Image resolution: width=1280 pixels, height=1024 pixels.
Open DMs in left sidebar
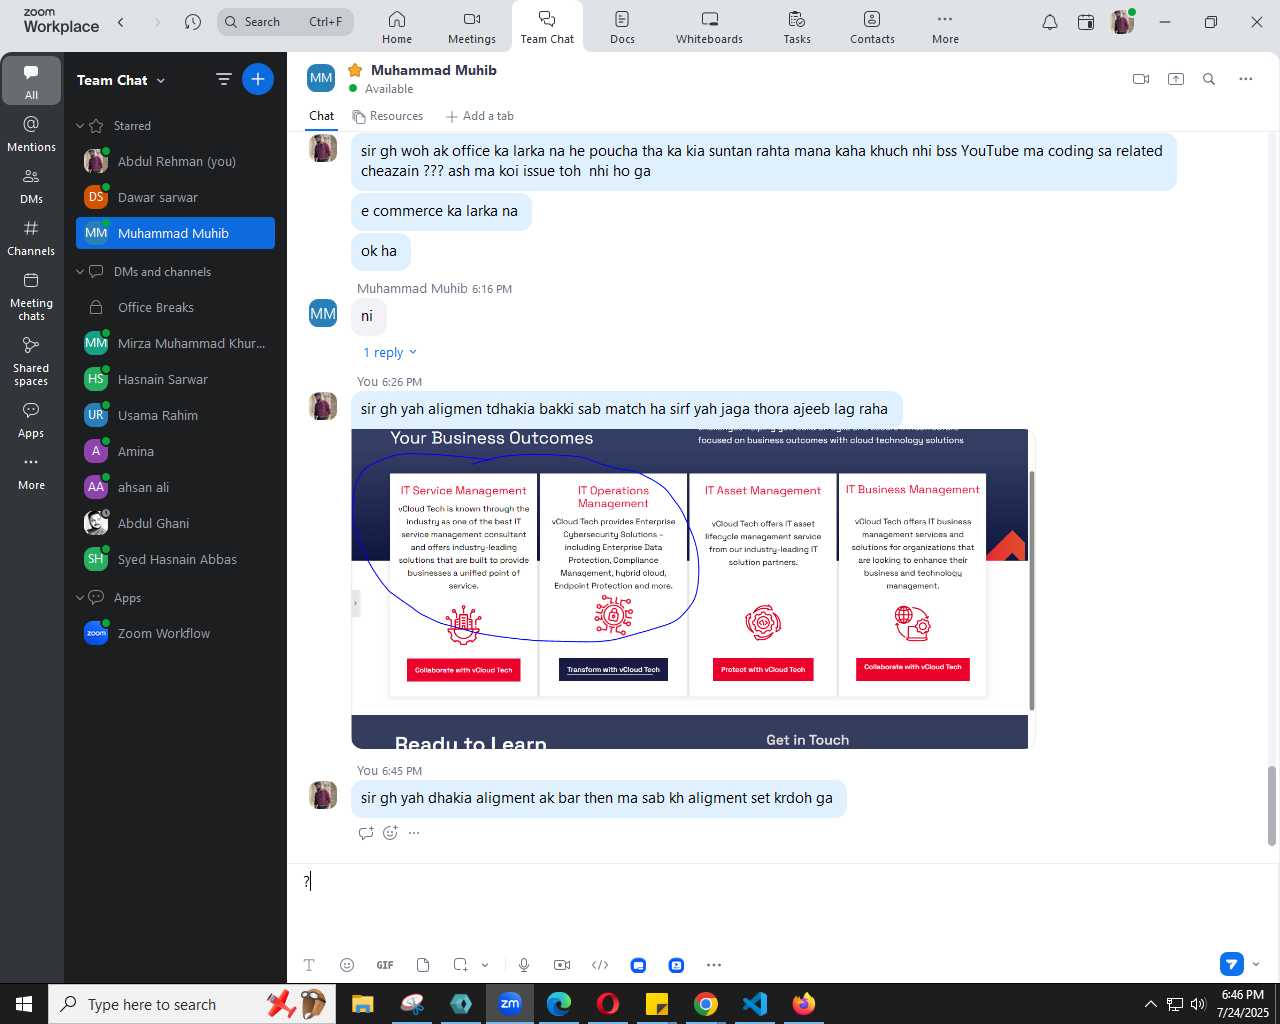[32, 186]
